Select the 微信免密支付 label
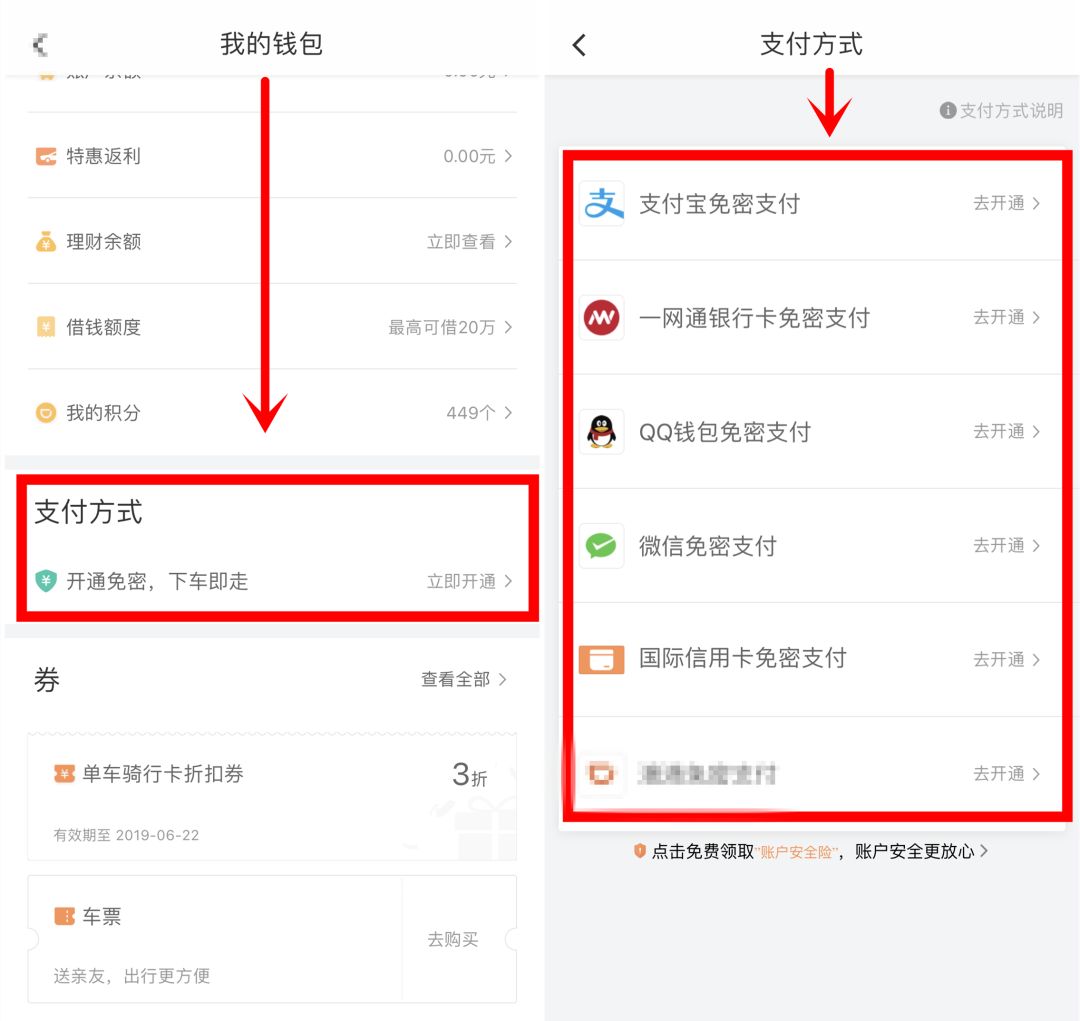The width and height of the screenshot is (1080, 1021). click(x=708, y=546)
